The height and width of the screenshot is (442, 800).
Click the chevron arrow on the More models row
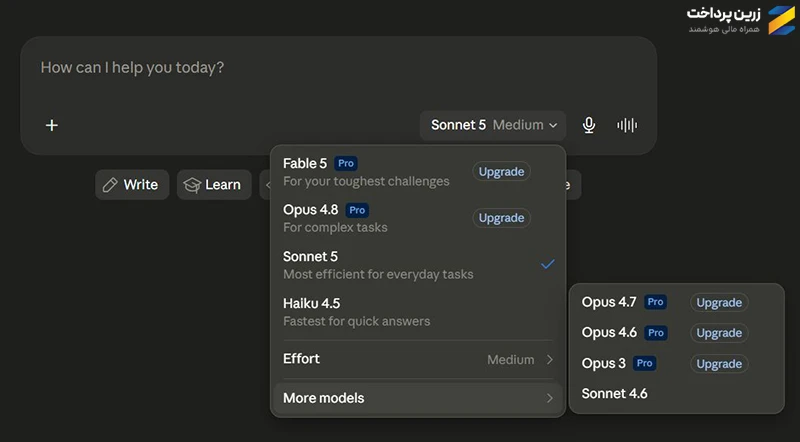(549, 398)
